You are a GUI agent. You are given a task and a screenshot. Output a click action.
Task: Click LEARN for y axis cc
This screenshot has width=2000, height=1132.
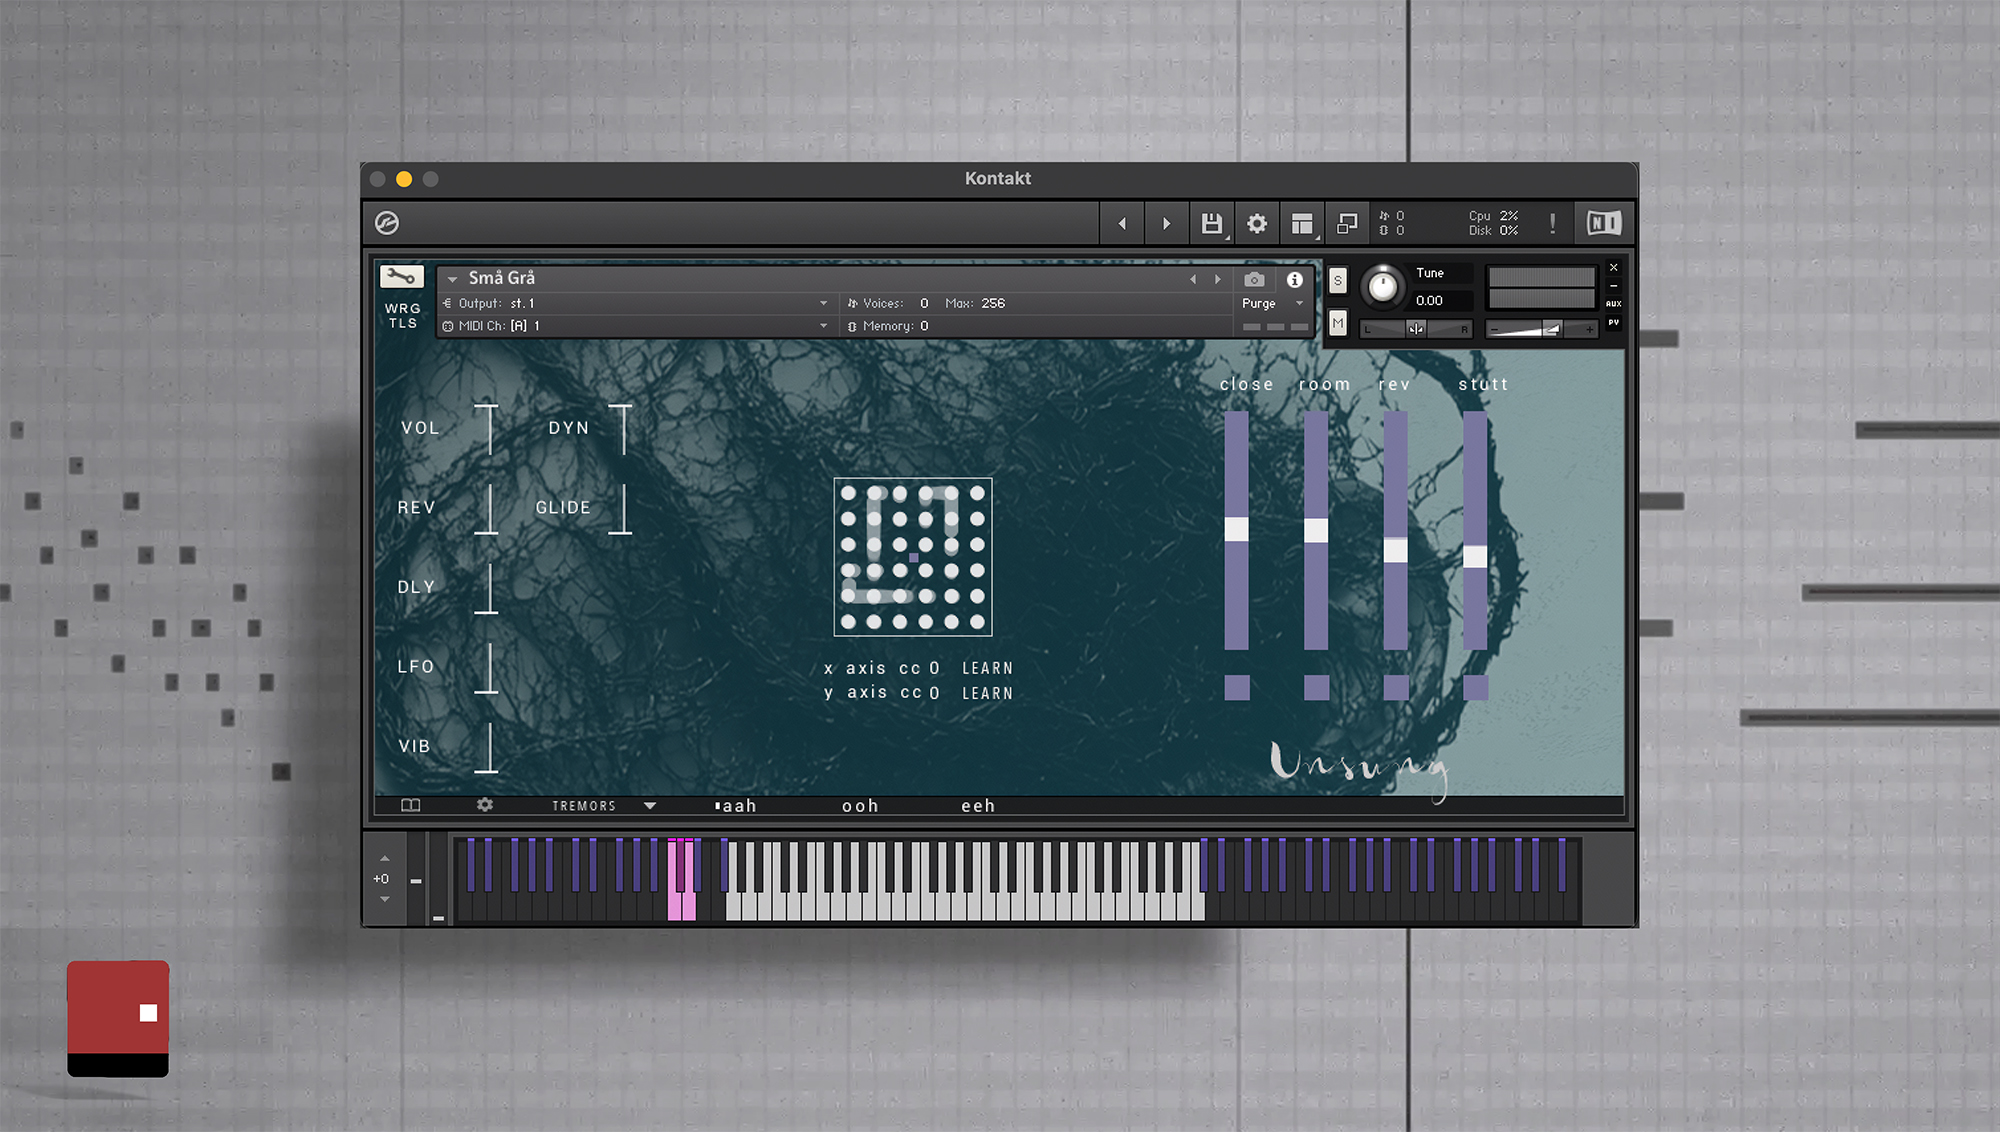(987, 693)
